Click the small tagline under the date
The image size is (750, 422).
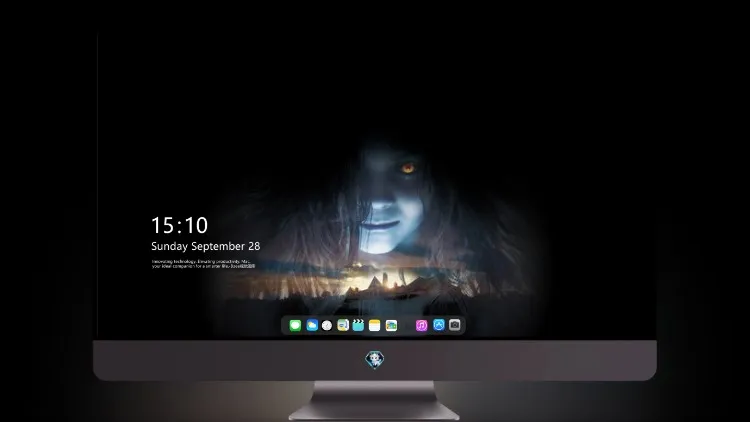(204, 264)
